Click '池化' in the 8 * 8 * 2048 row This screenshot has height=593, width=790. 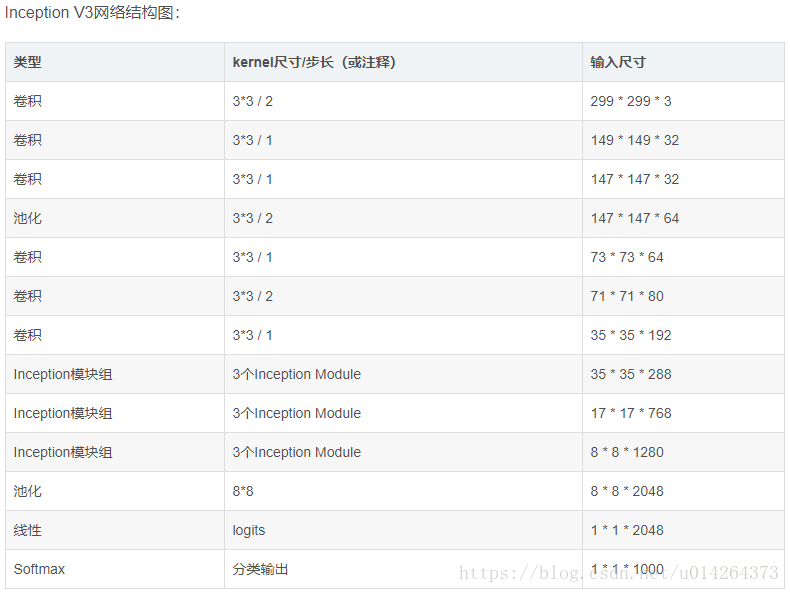point(27,491)
